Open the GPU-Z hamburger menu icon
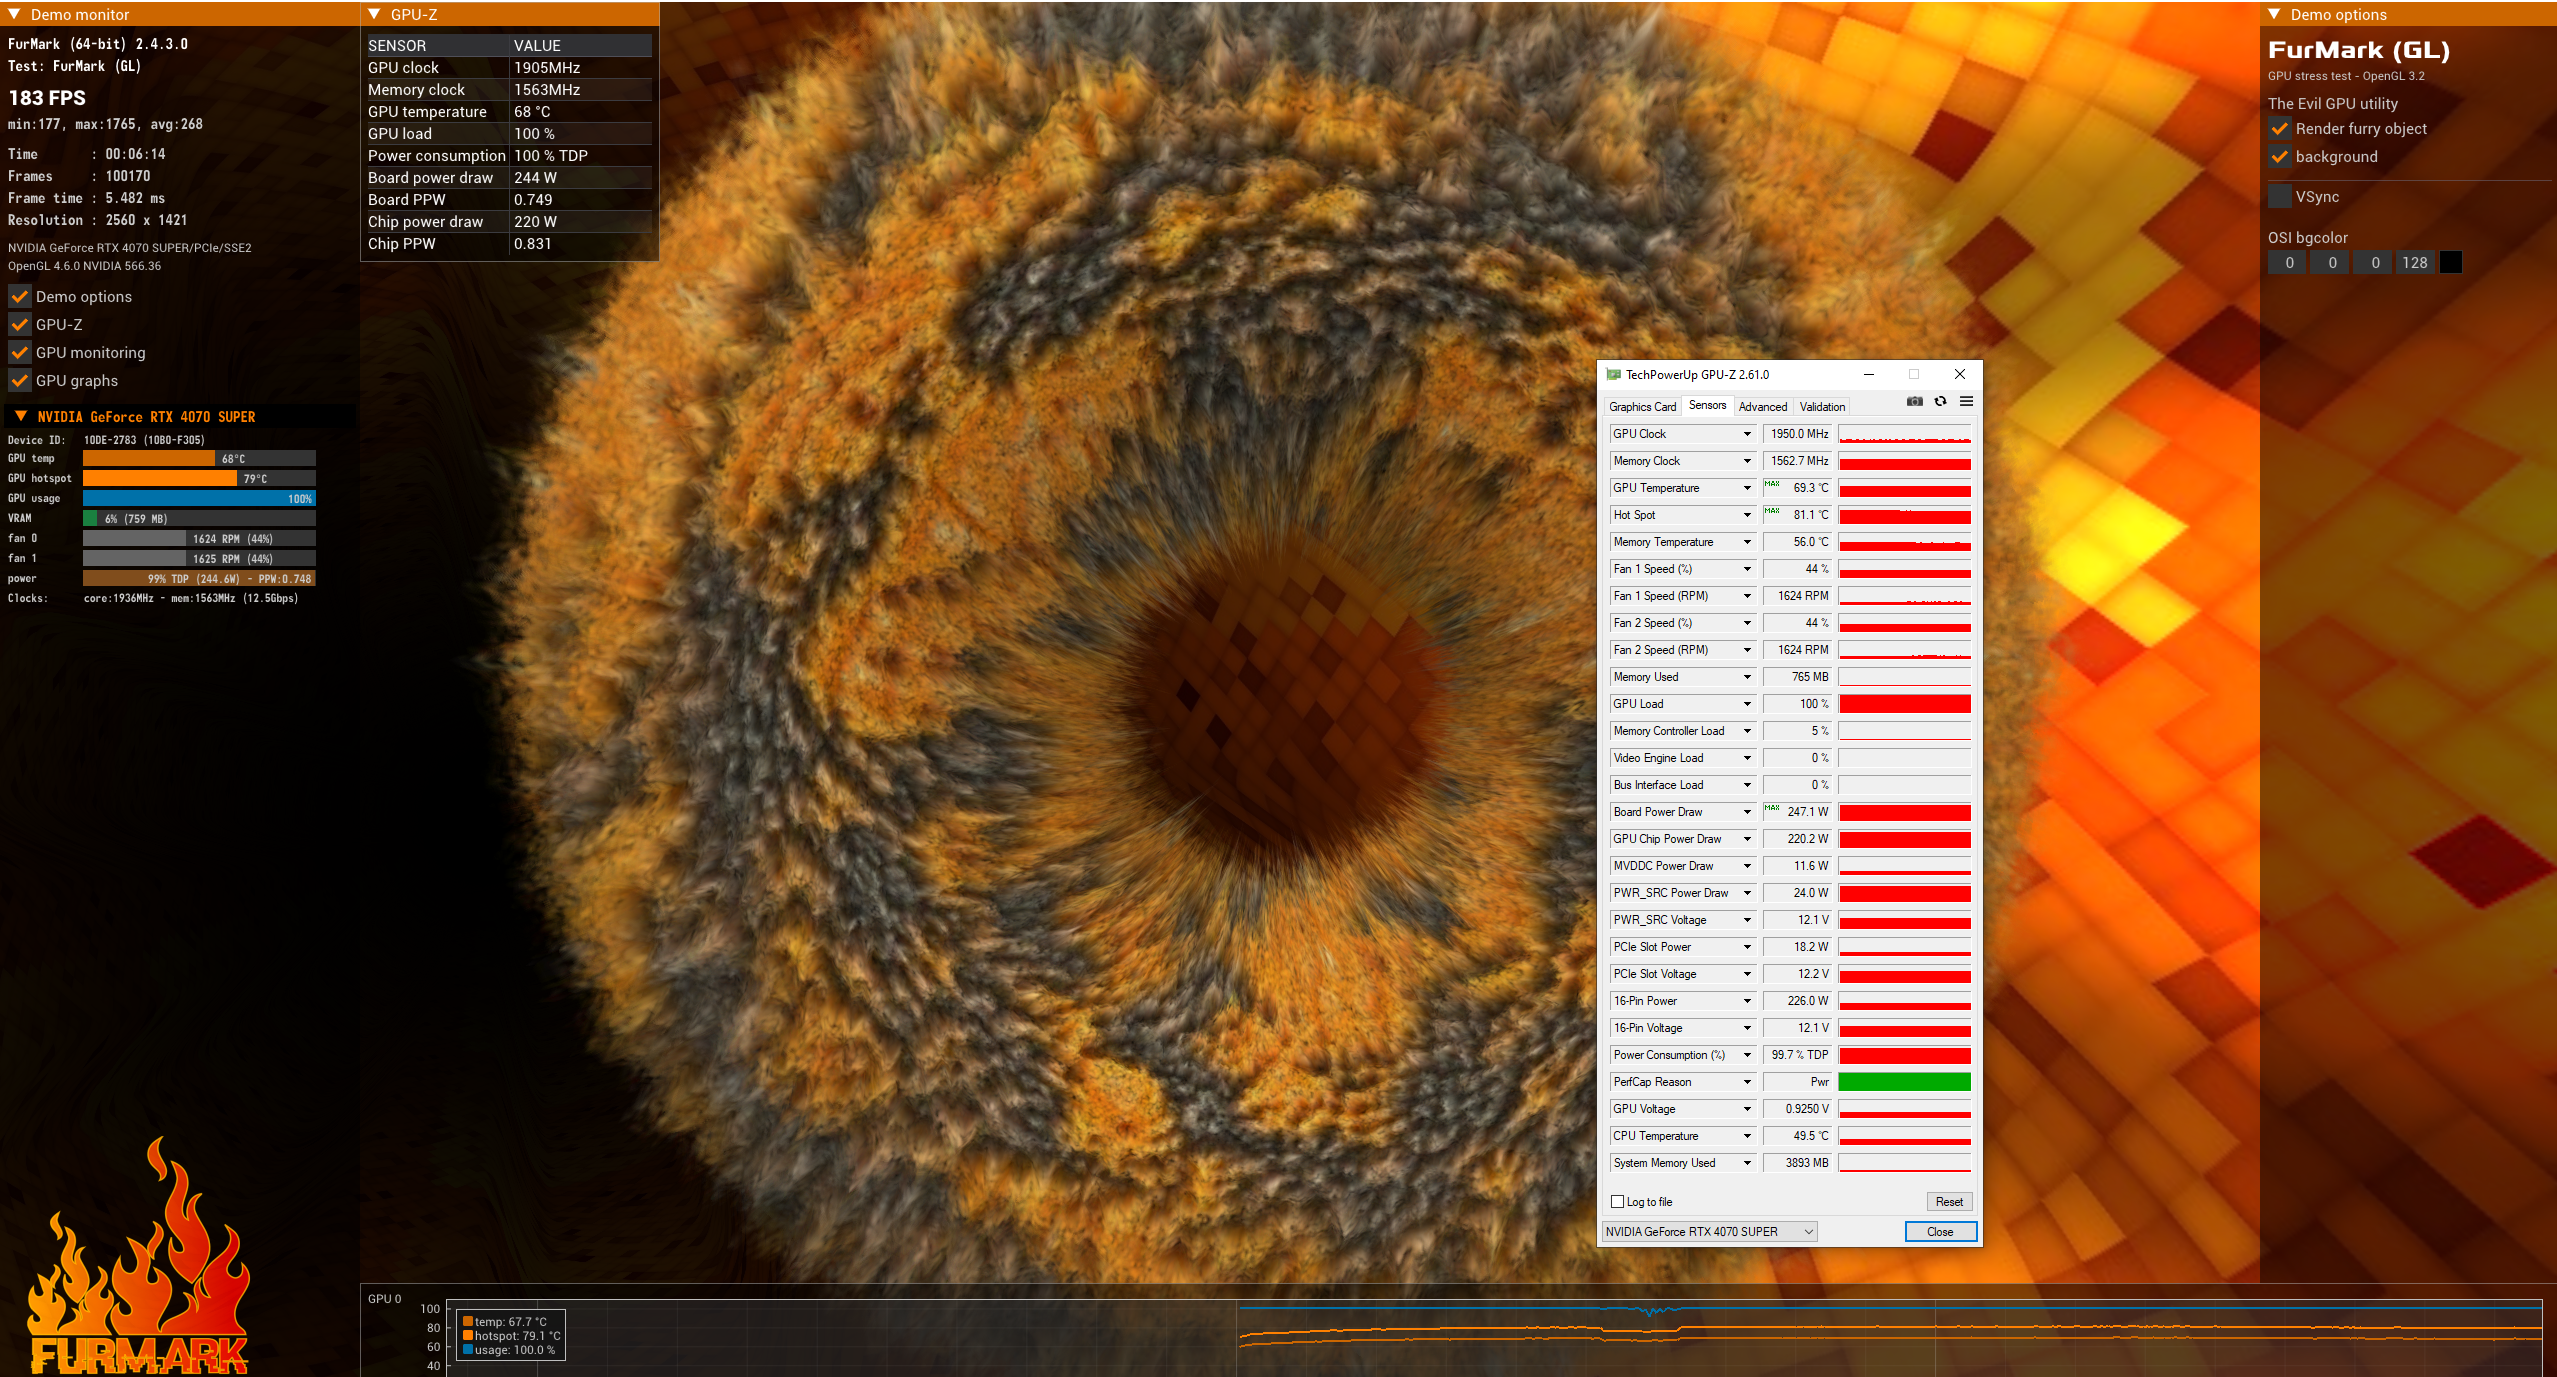This screenshot has width=2557, height=1377. (1966, 402)
